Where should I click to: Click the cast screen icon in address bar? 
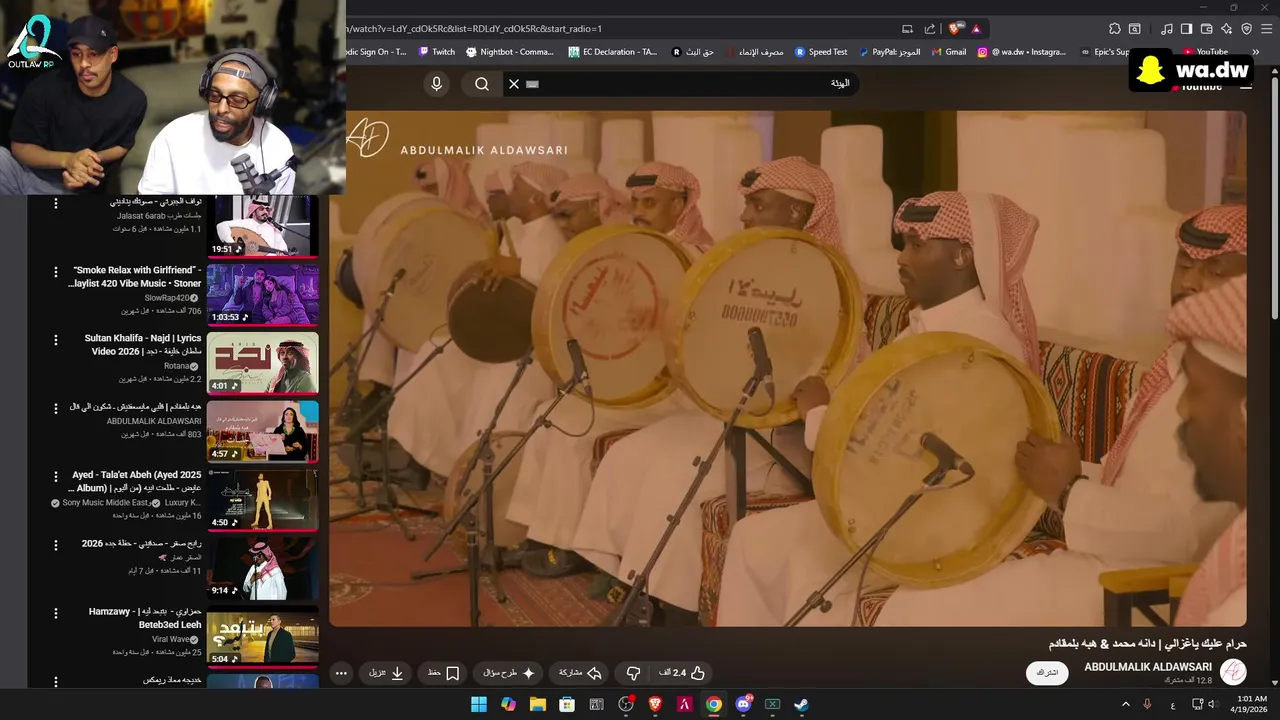pos(907,29)
